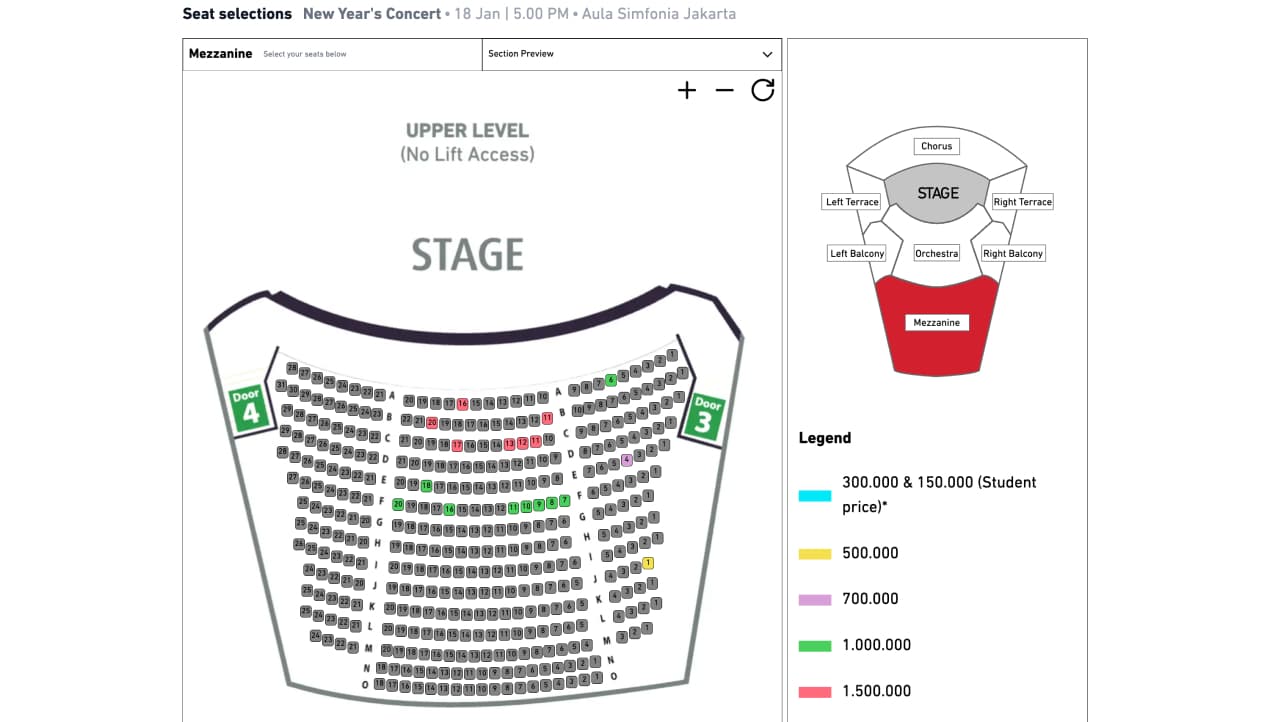Select the red Mezzanine section
This screenshot has height=722, width=1280.
click(x=936, y=323)
